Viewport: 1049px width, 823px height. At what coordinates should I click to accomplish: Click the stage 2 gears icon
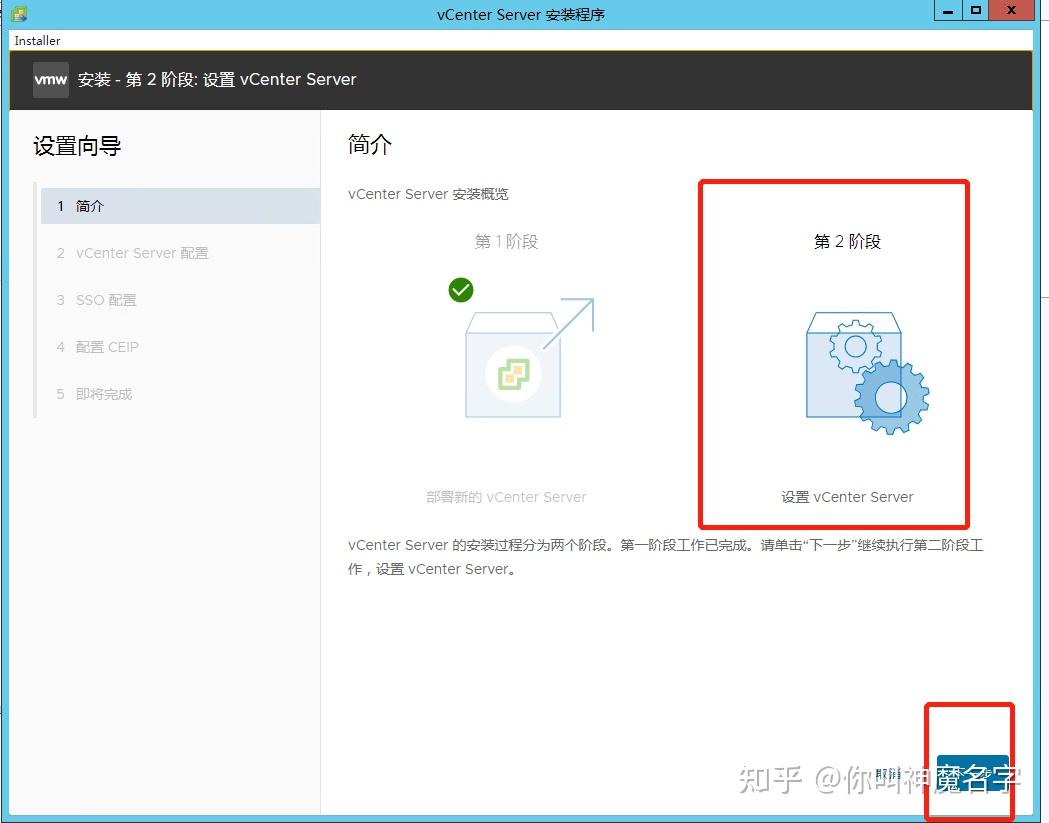pos(866,368)
